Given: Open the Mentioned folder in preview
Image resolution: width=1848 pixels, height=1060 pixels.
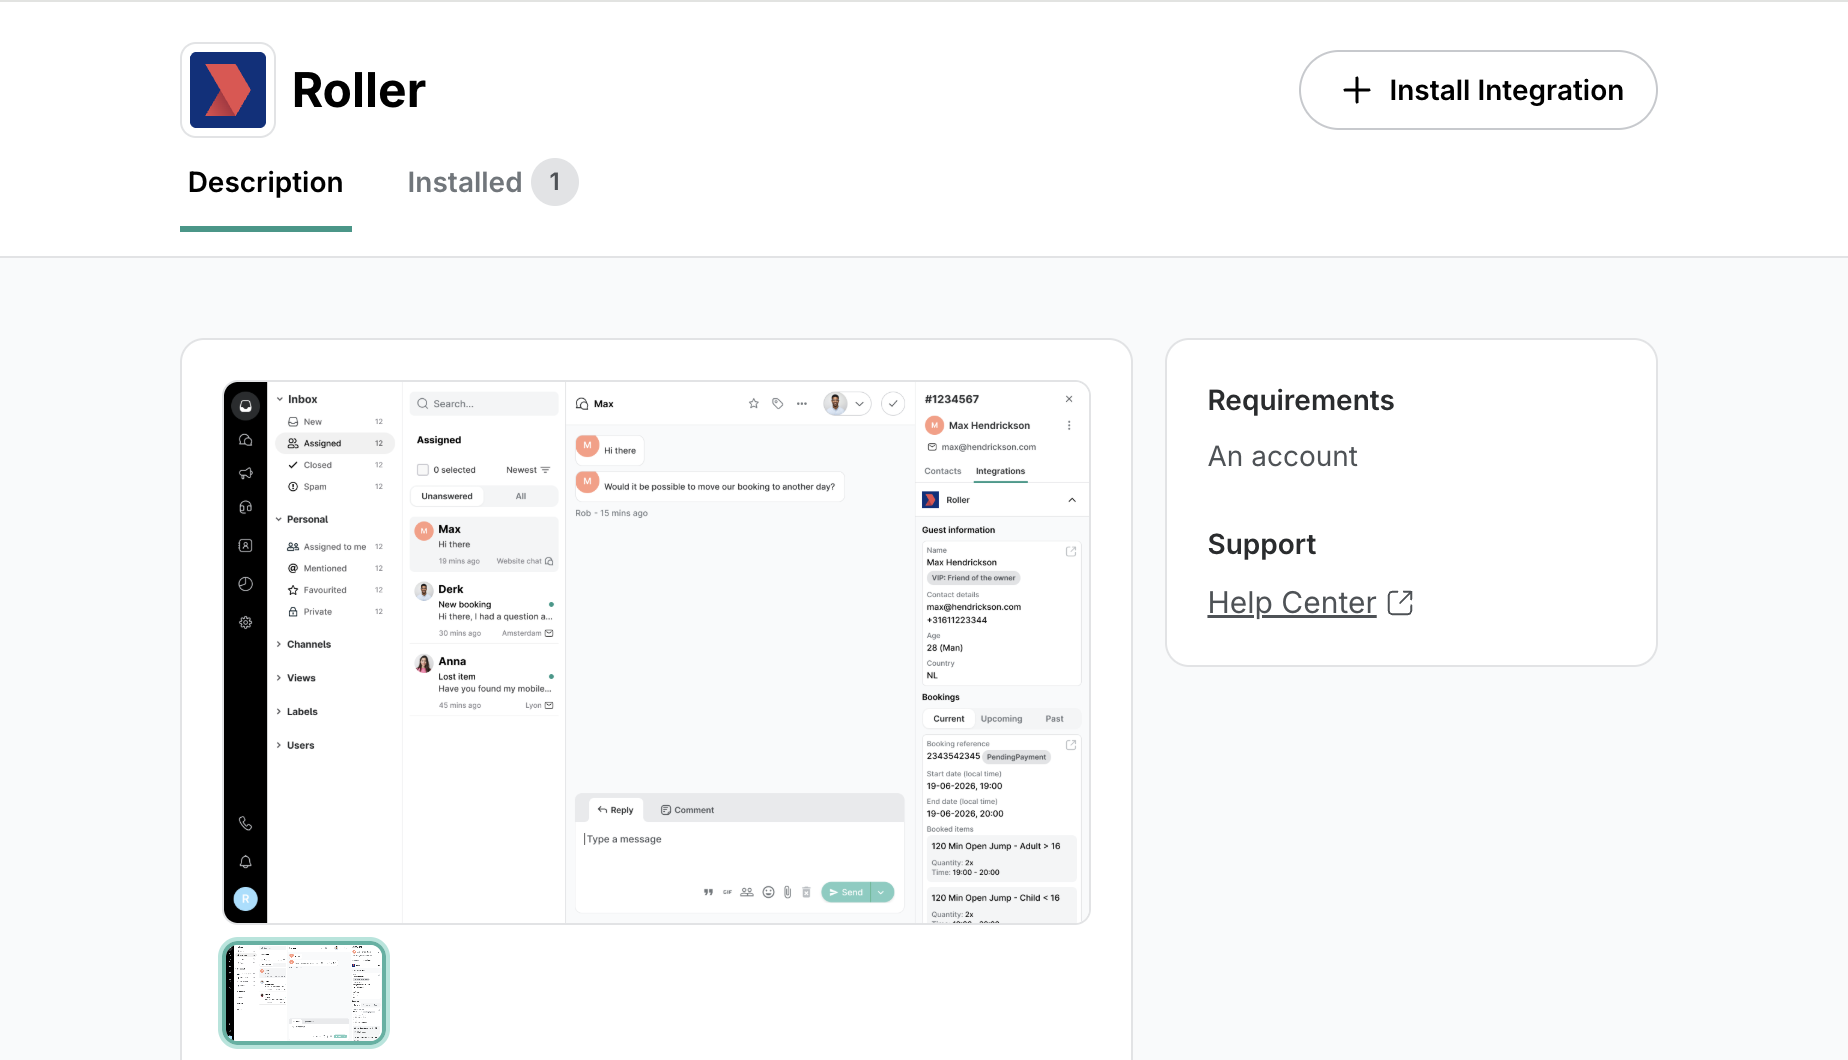Looking at the screenshot, I should (335, 568).
